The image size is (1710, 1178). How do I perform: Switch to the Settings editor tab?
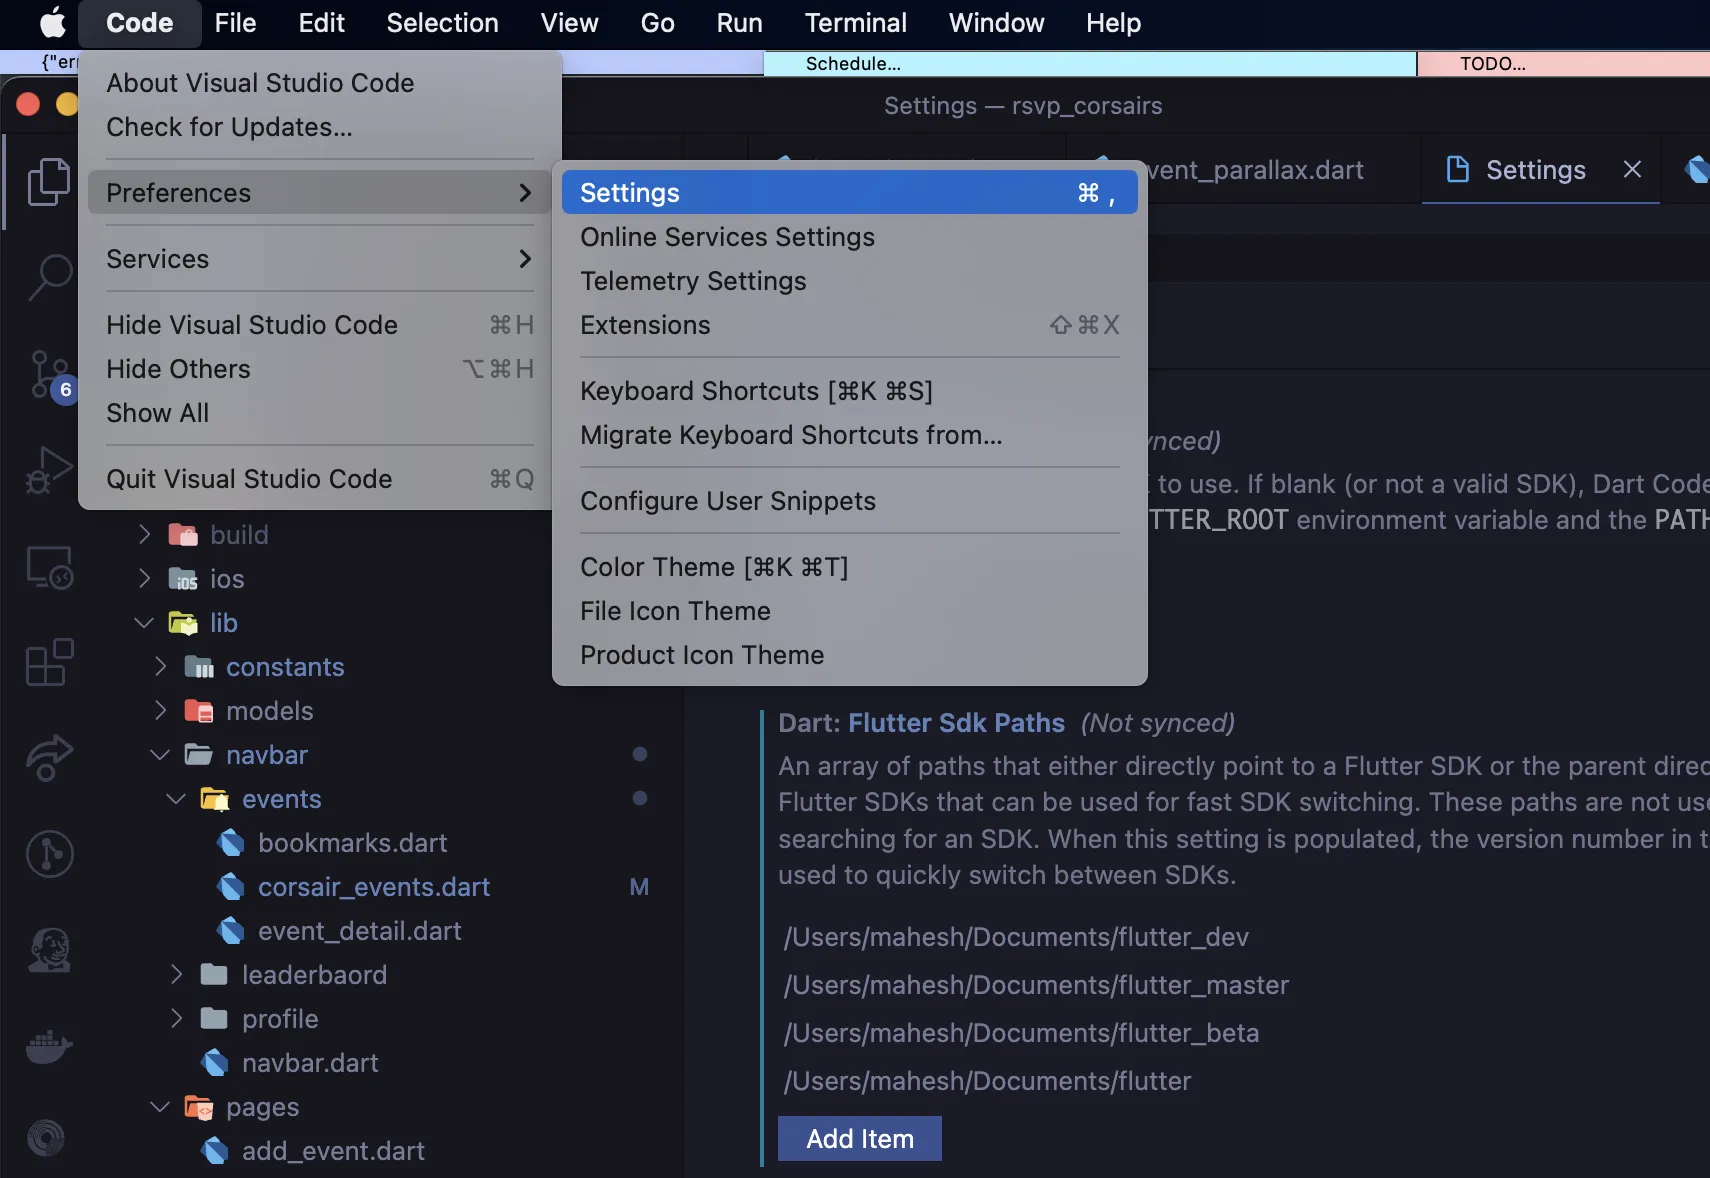tap(1540, 170)
